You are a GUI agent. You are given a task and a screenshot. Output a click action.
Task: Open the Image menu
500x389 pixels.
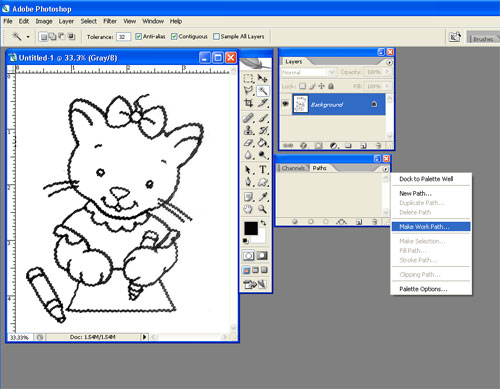(x=44, y=21)
